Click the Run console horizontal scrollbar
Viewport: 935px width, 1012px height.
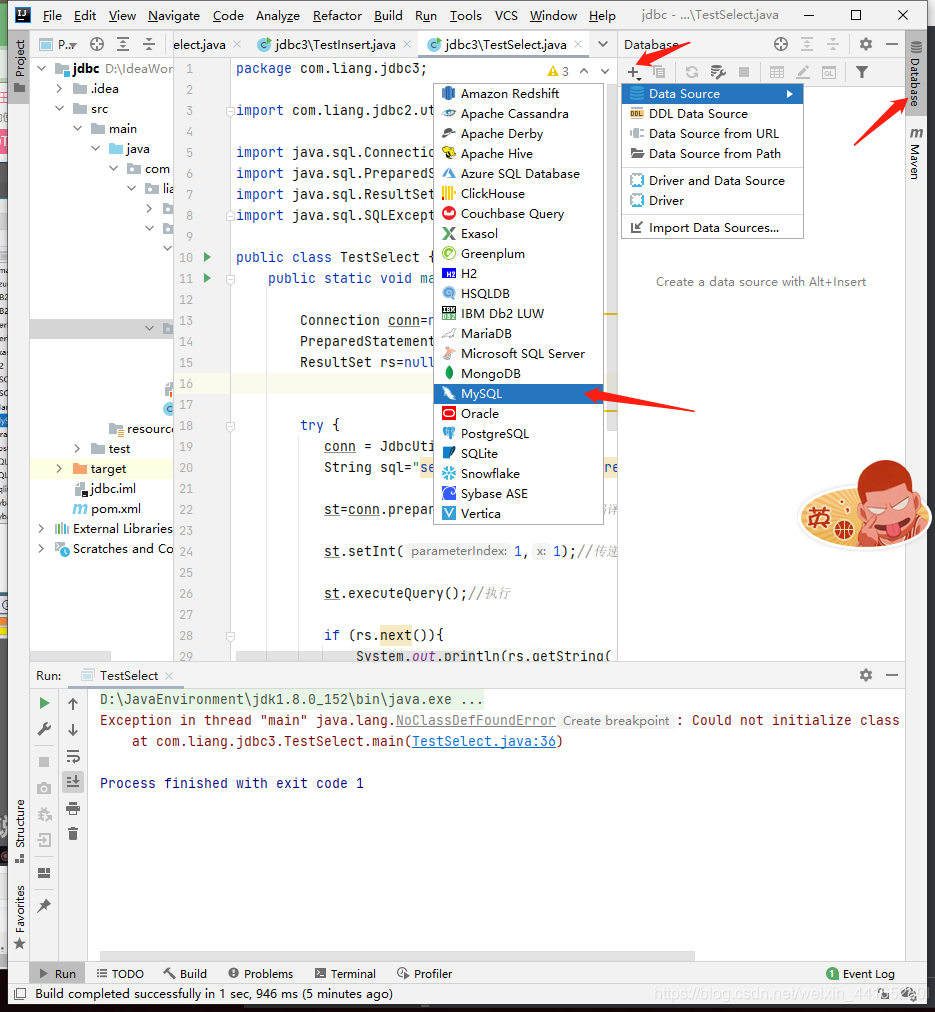coord(397,955)
